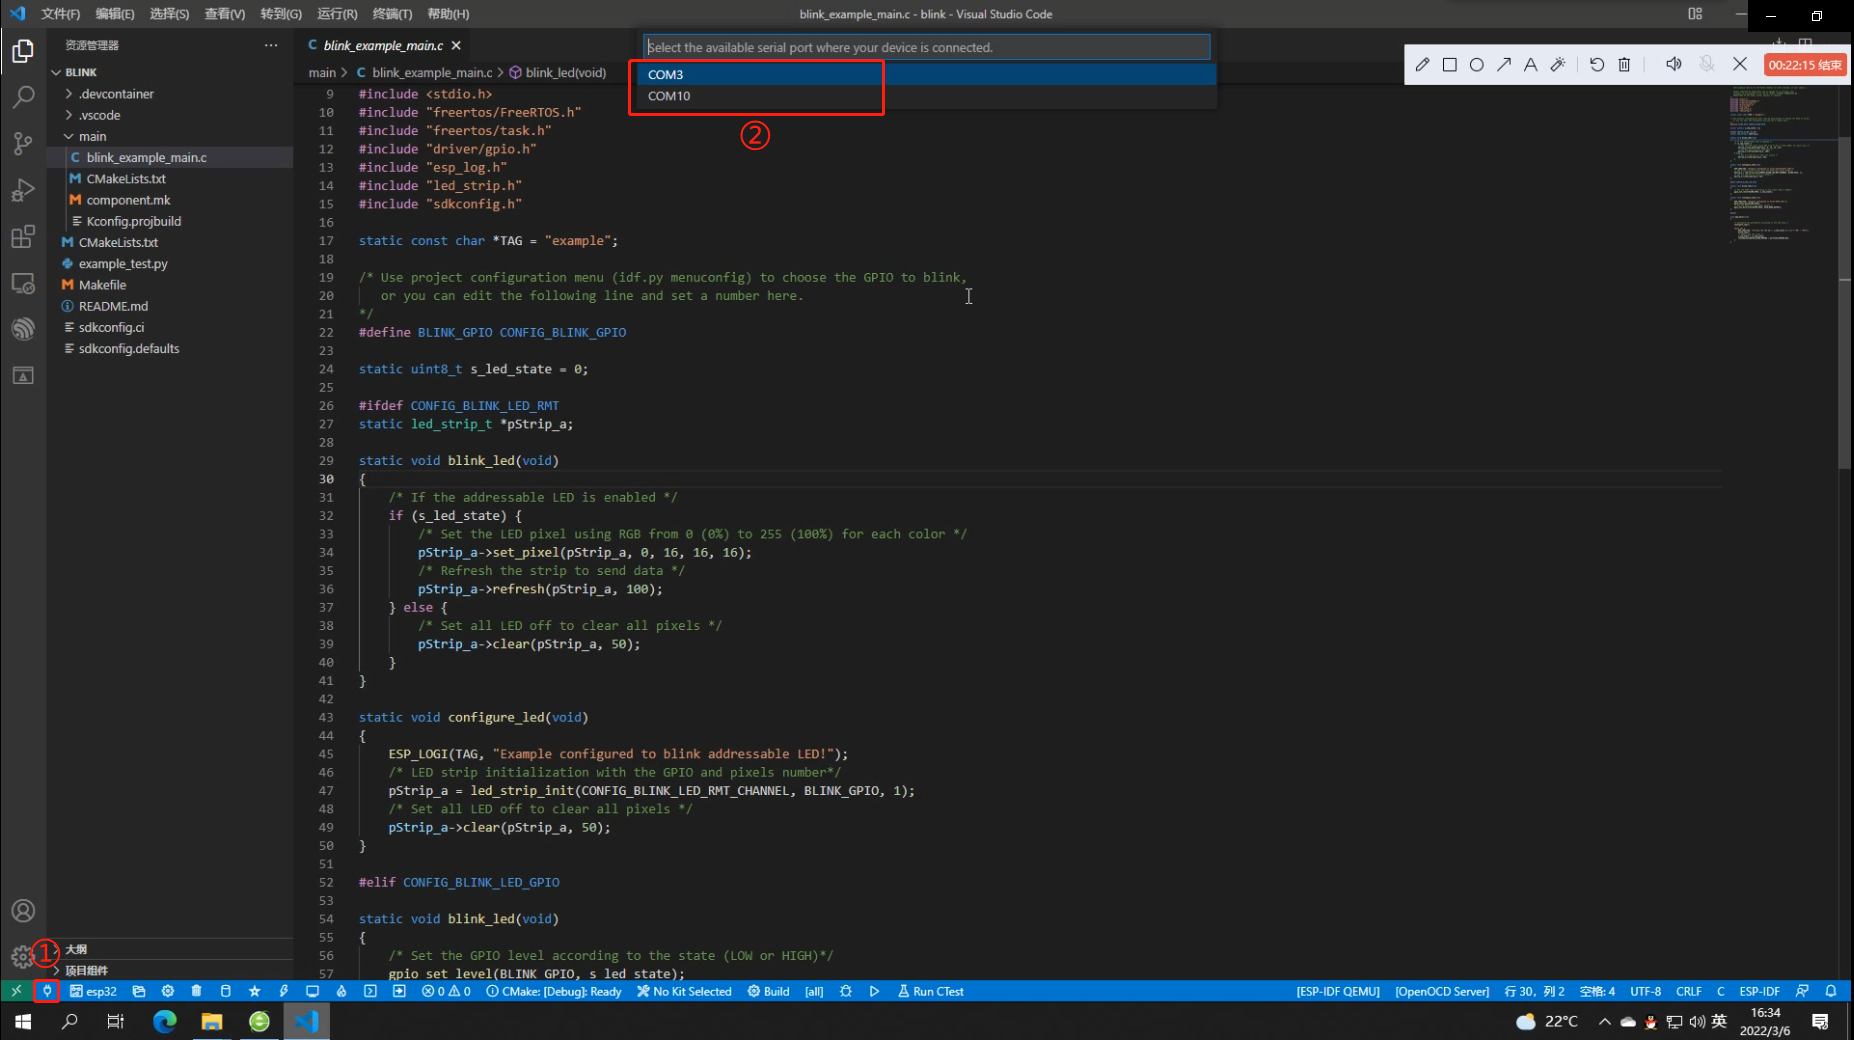Open the 文件(F) menu
Viewport: 1854px width, 1040px height.
[60, 14]
